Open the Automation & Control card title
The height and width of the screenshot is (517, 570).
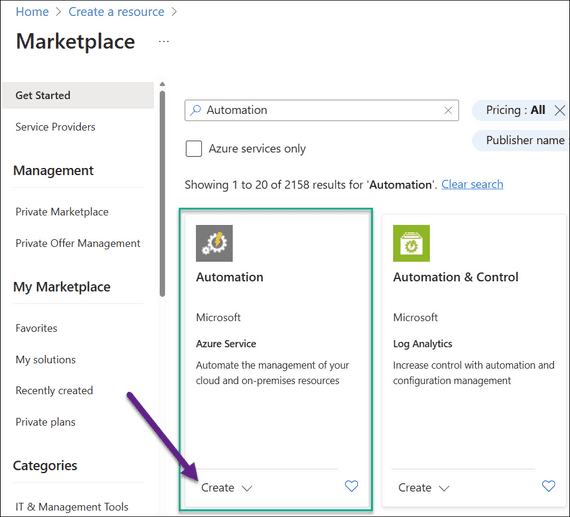455,277
